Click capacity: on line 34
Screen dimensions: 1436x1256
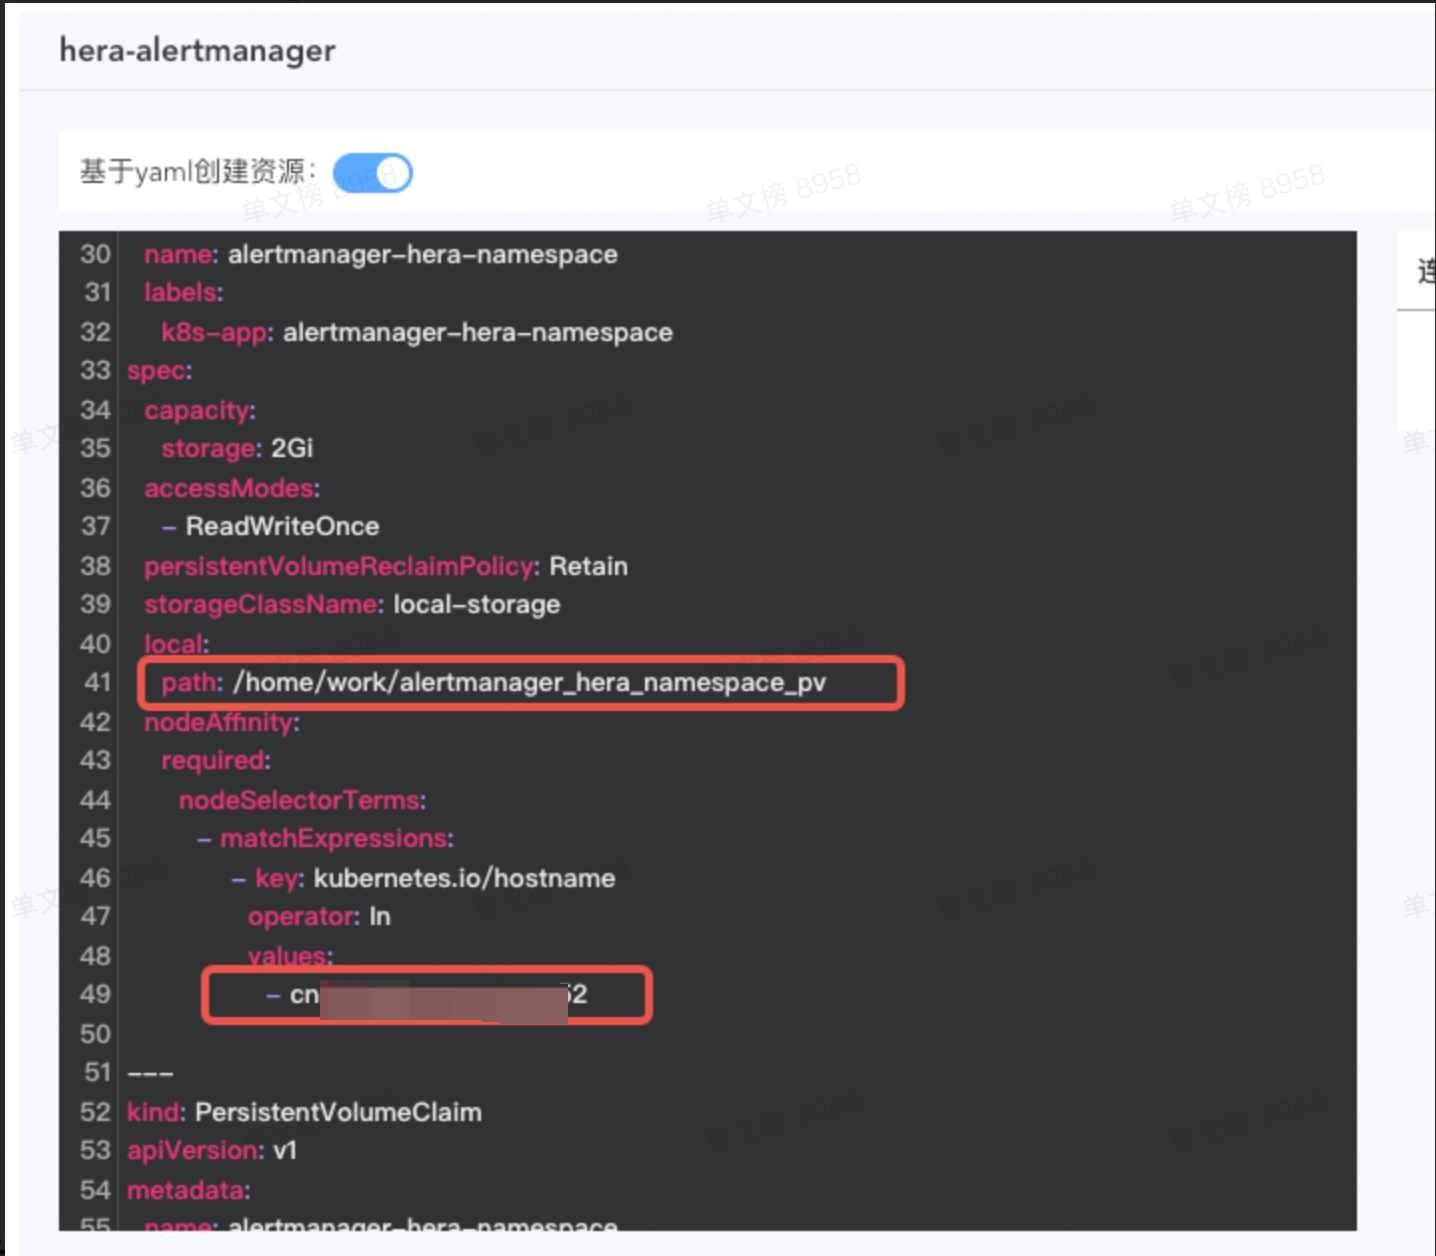200,410
